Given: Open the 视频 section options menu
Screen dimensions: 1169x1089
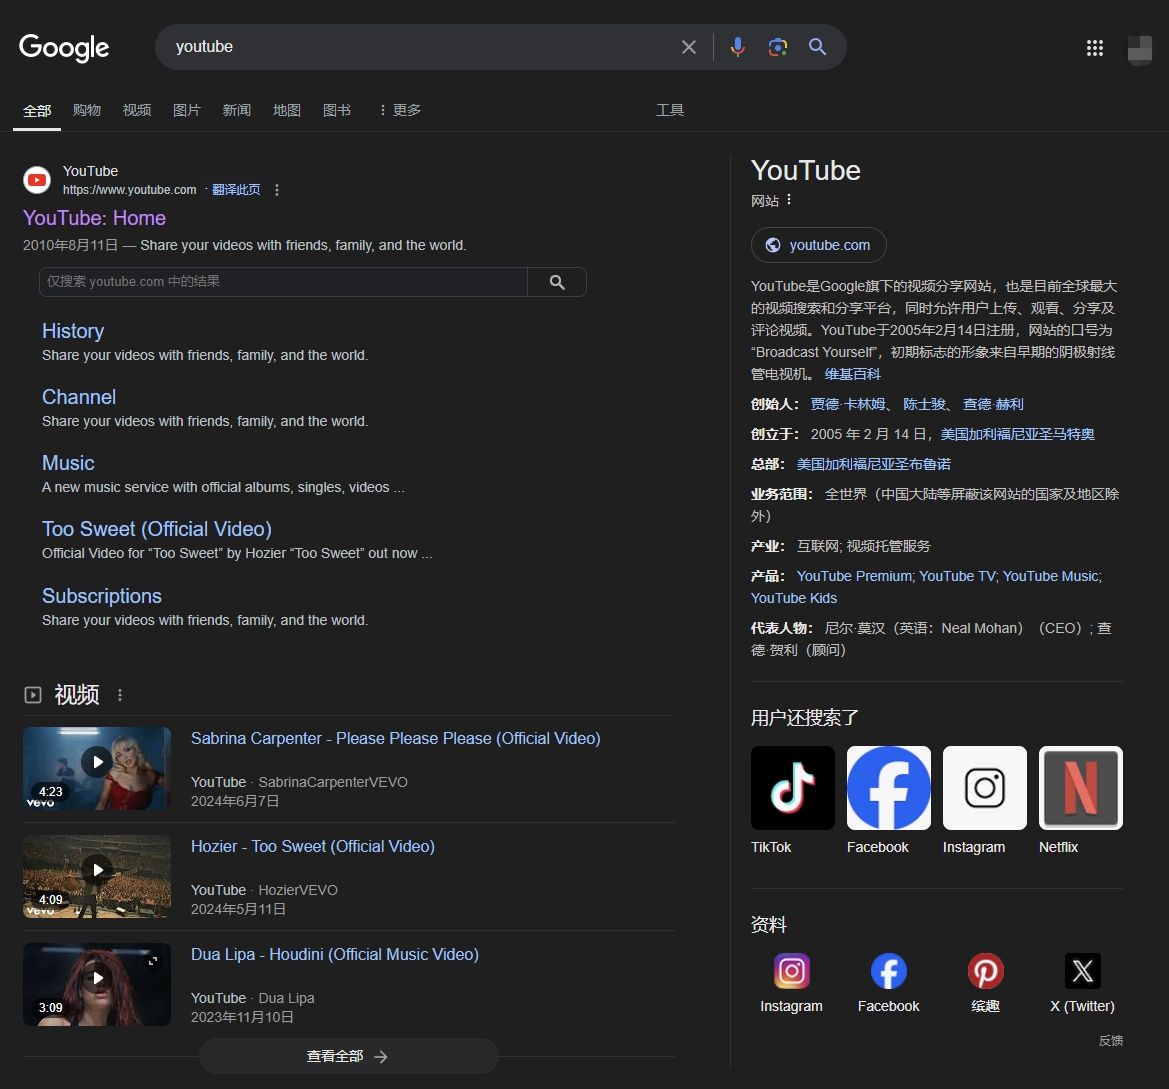Looking at the screenshot, I should click(121, 695).
